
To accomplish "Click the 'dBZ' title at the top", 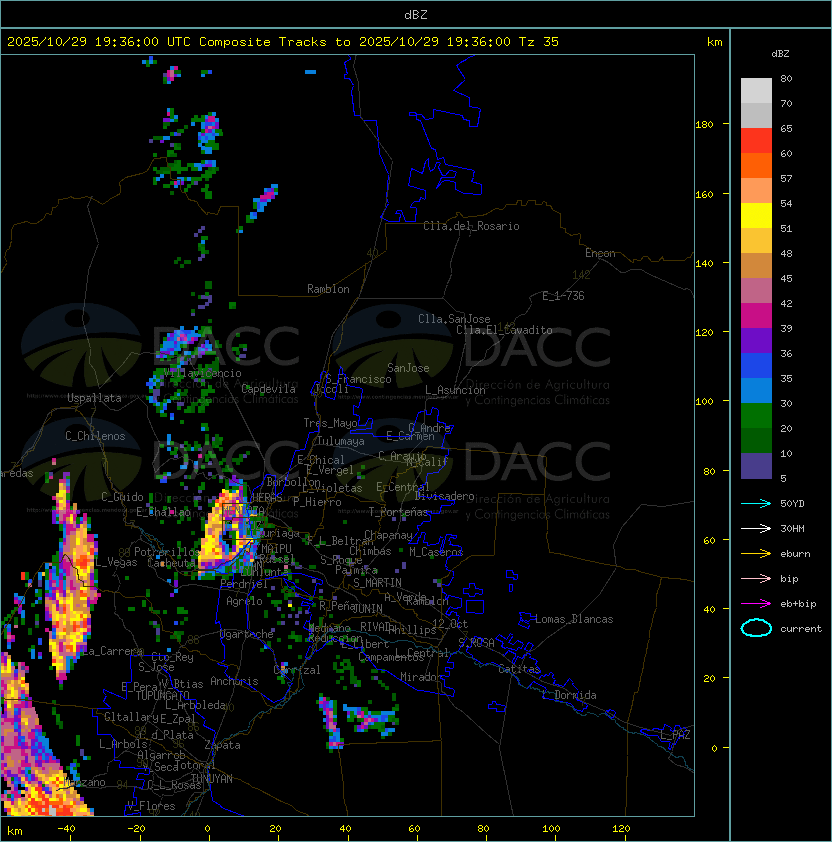I will (416, 14).
